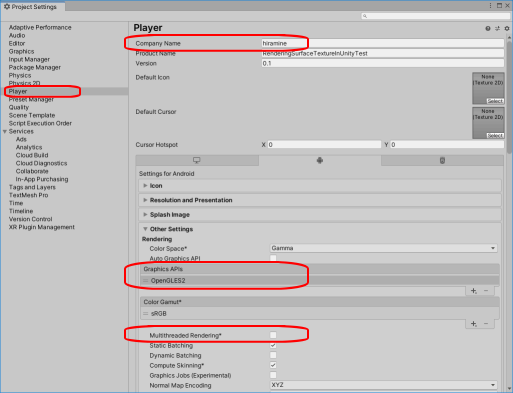Open the window's three-dot context menu
The height and width of the screenshot is (393, 513).
click(x=490, y=6)
